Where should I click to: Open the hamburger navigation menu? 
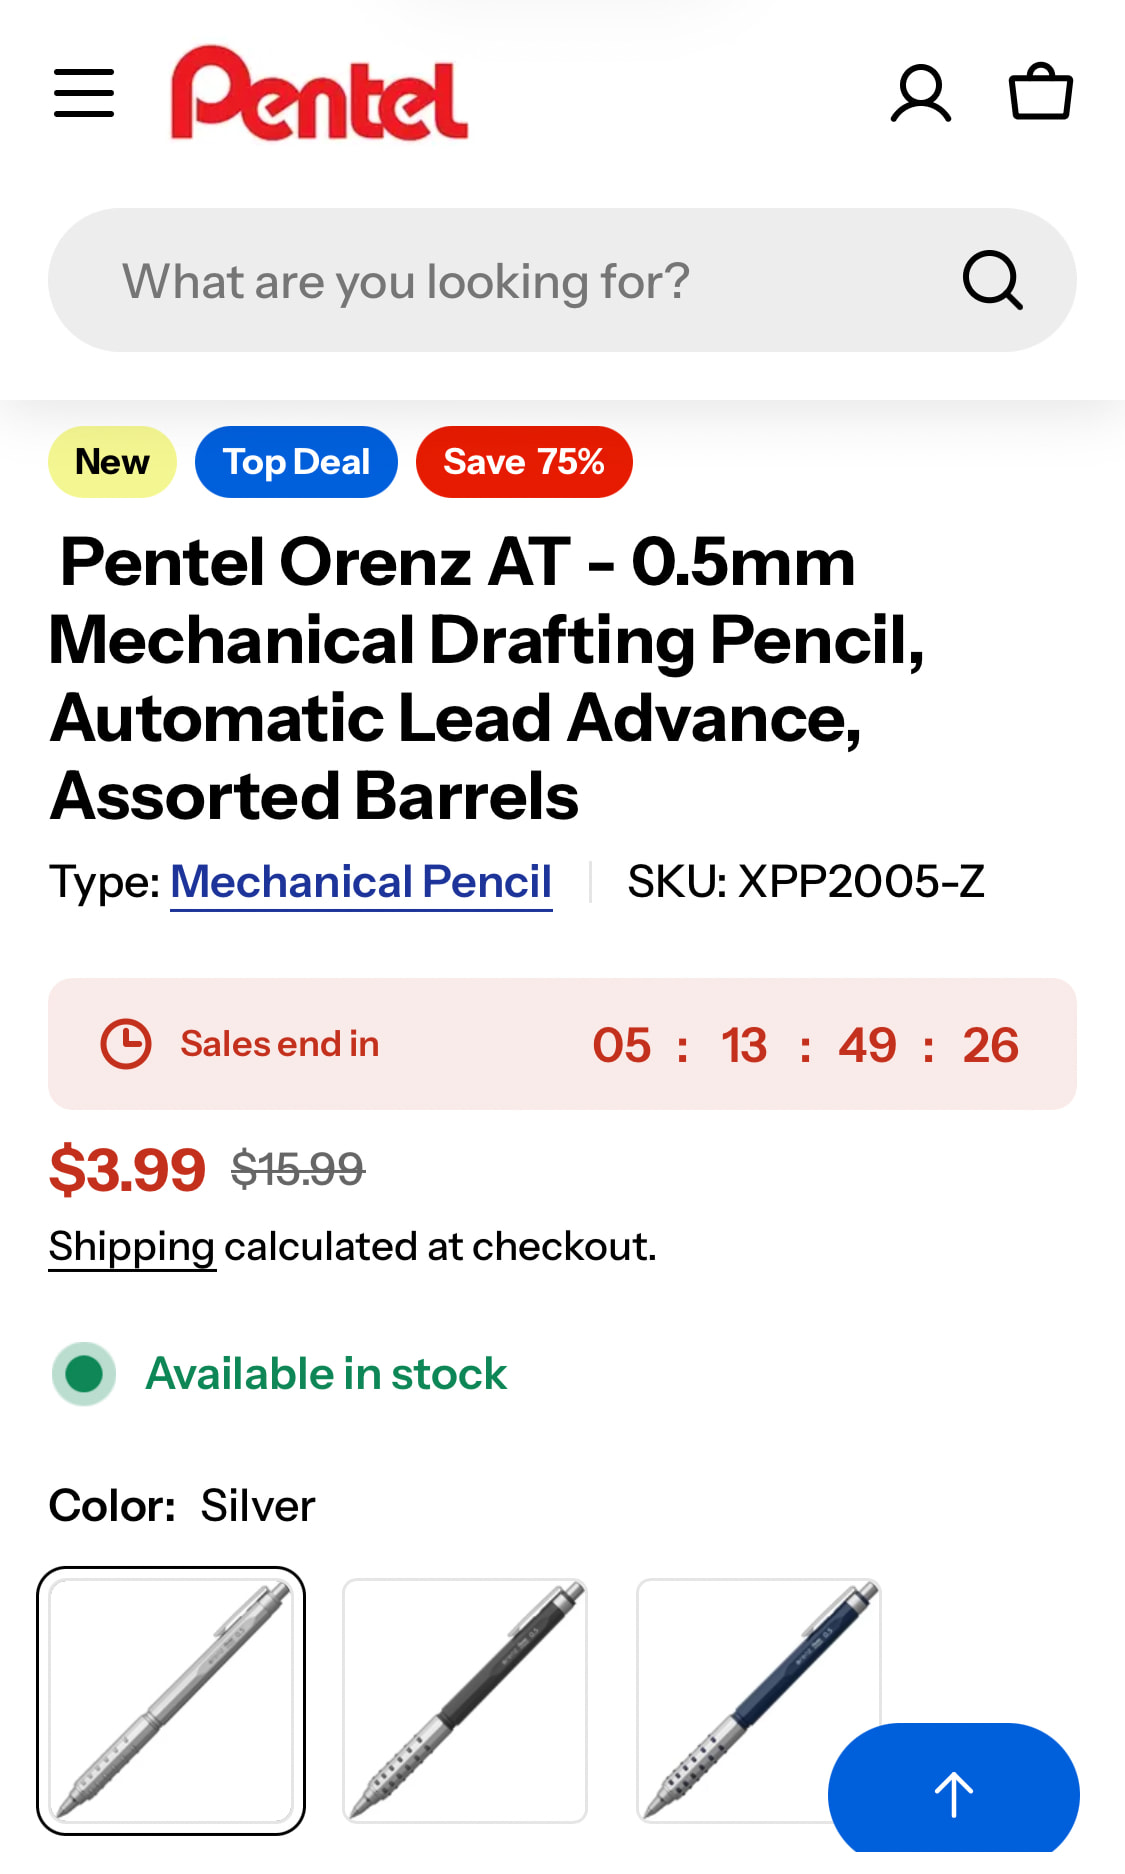[84, 93]
